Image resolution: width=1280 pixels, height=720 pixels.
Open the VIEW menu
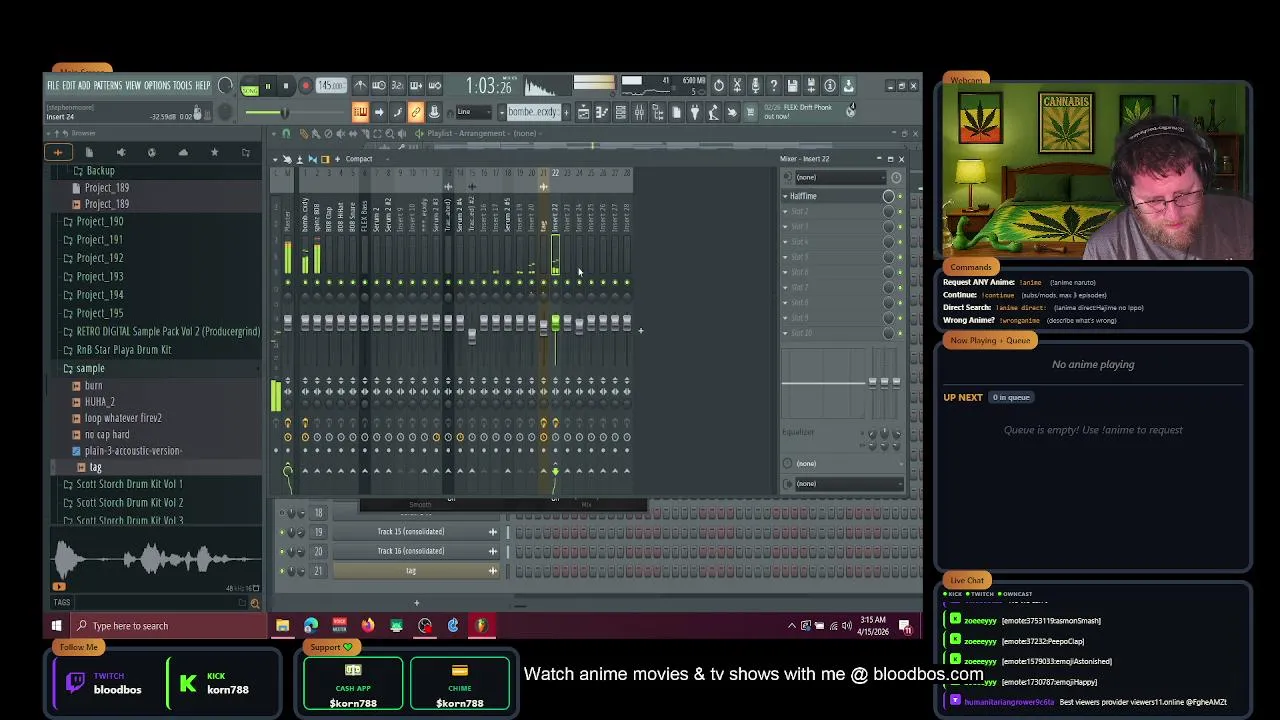133,86
